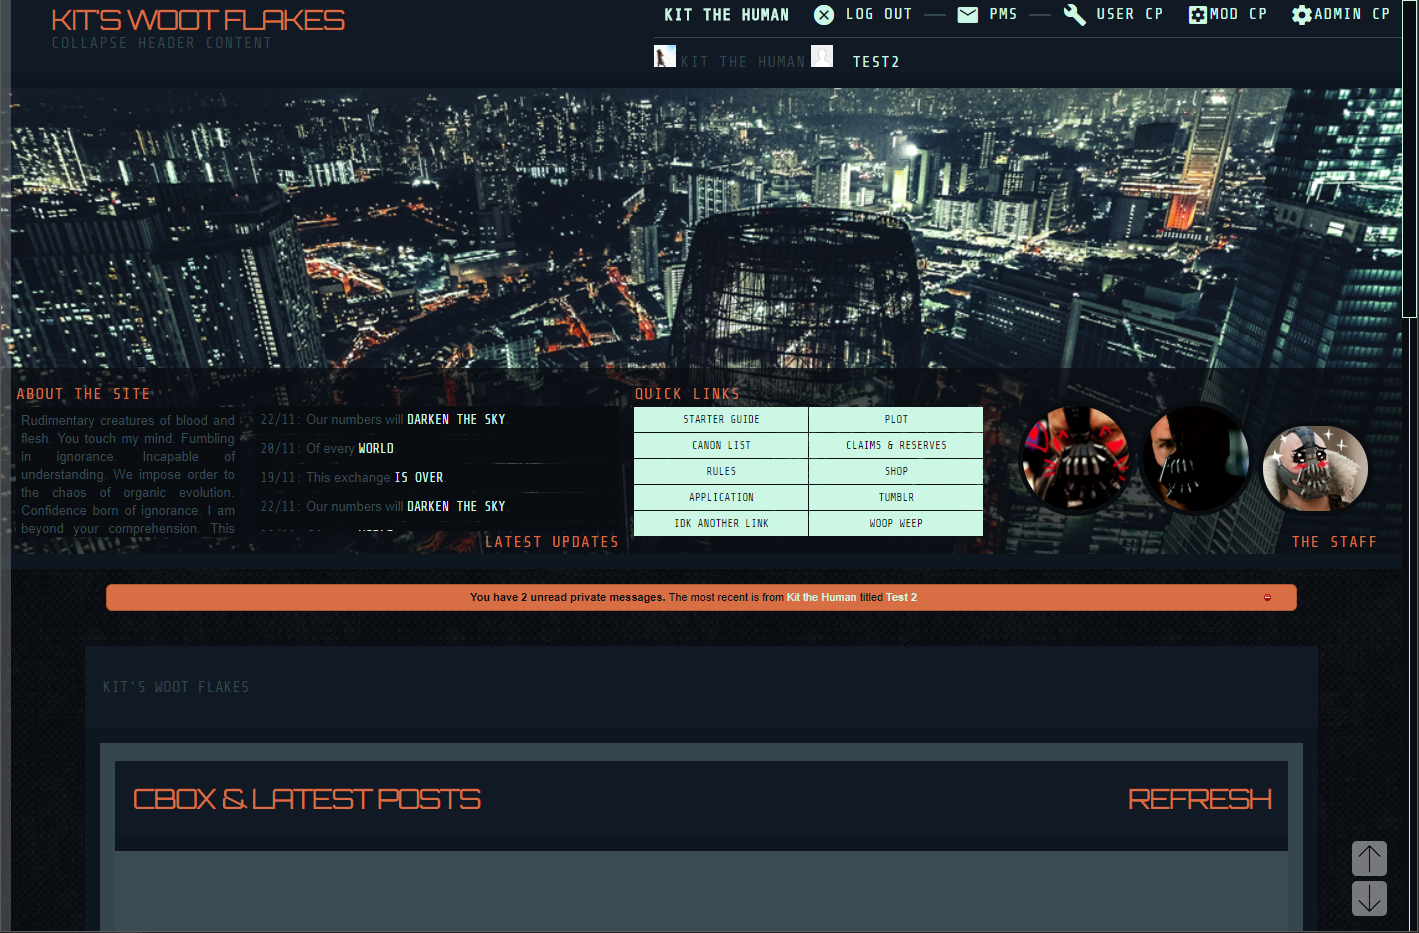Go to the Mod CP link
The image size is (1419, 933).
click(x=1239, y=15)
